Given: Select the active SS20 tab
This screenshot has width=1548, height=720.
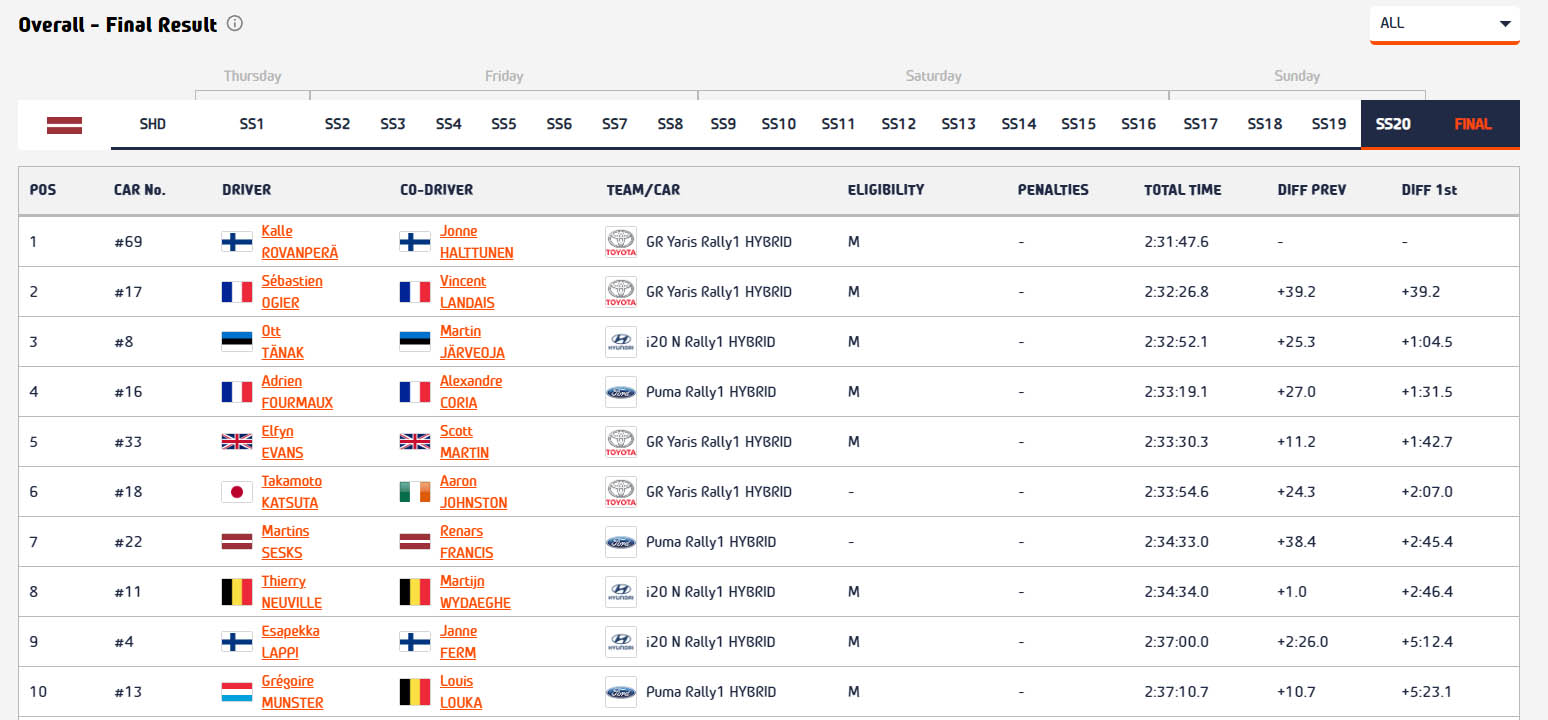Looking at the screenshot, I should coord(1393,125).
